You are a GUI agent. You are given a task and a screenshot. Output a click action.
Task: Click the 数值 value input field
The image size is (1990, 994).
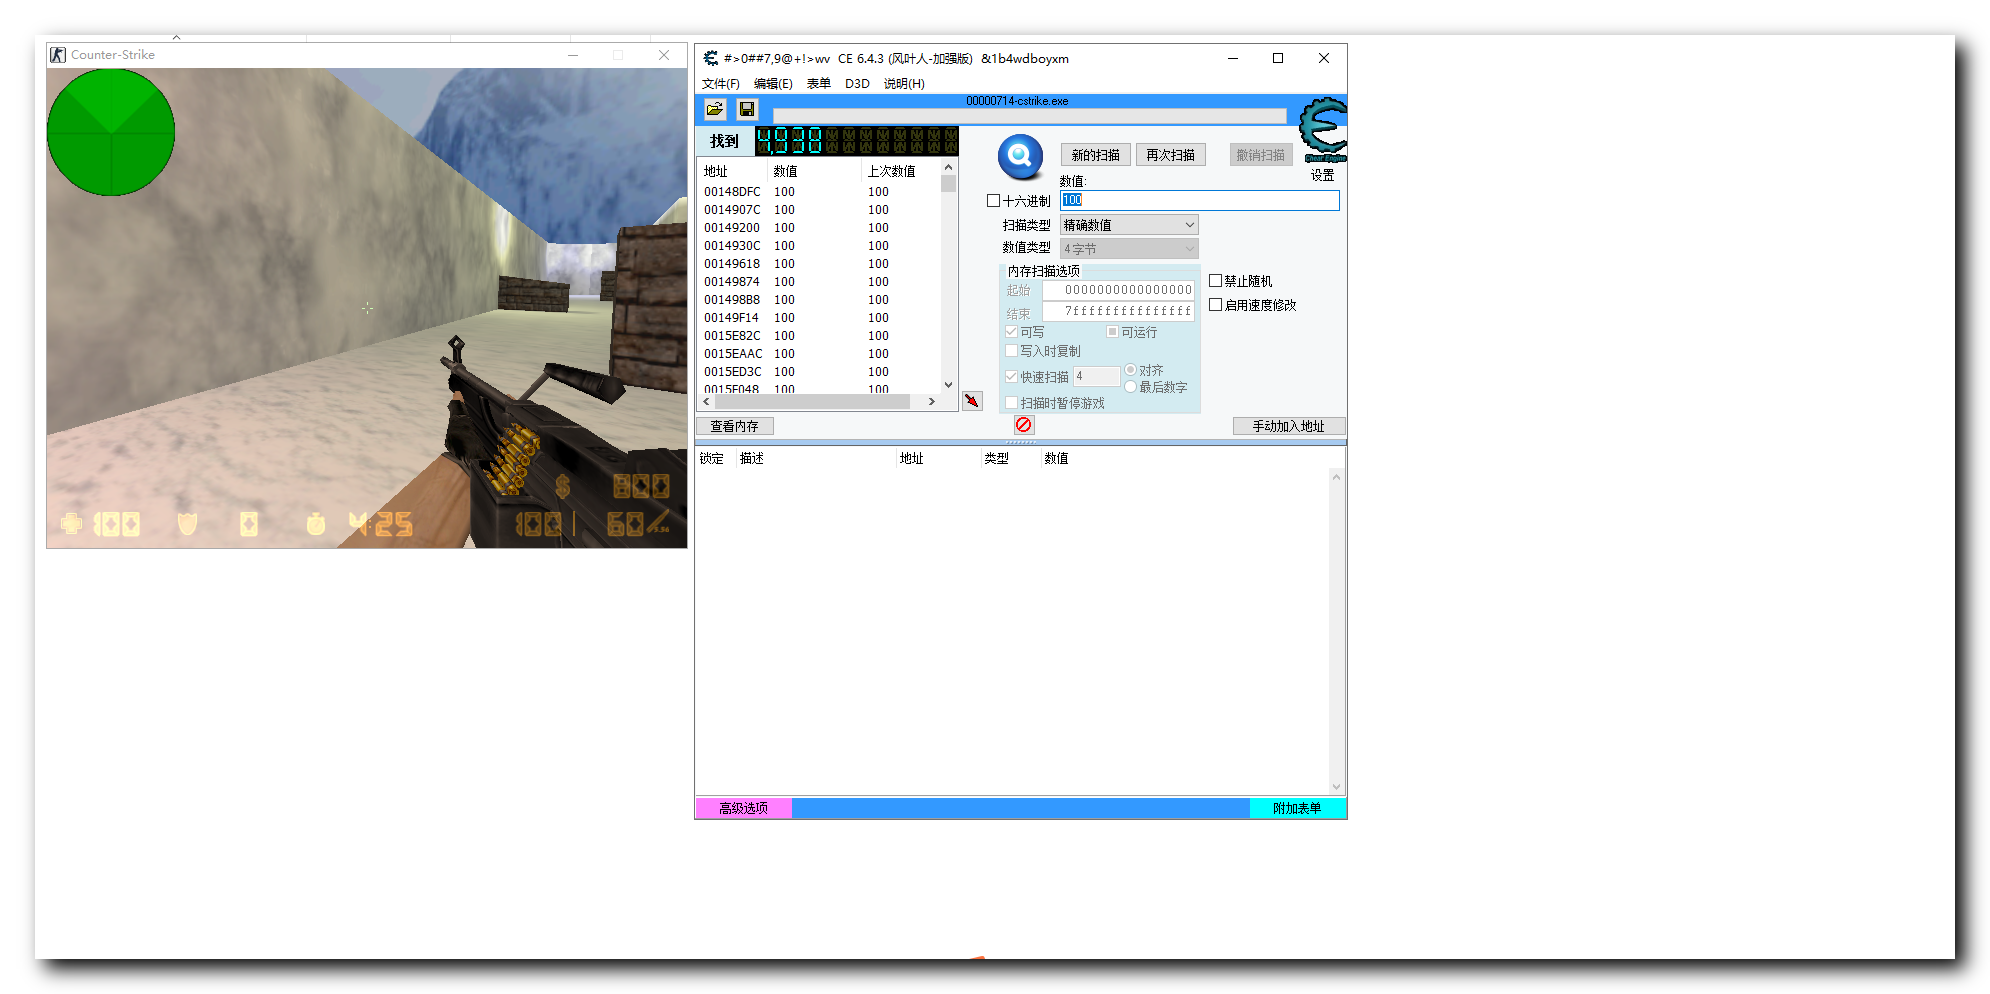pos(1200,200)
